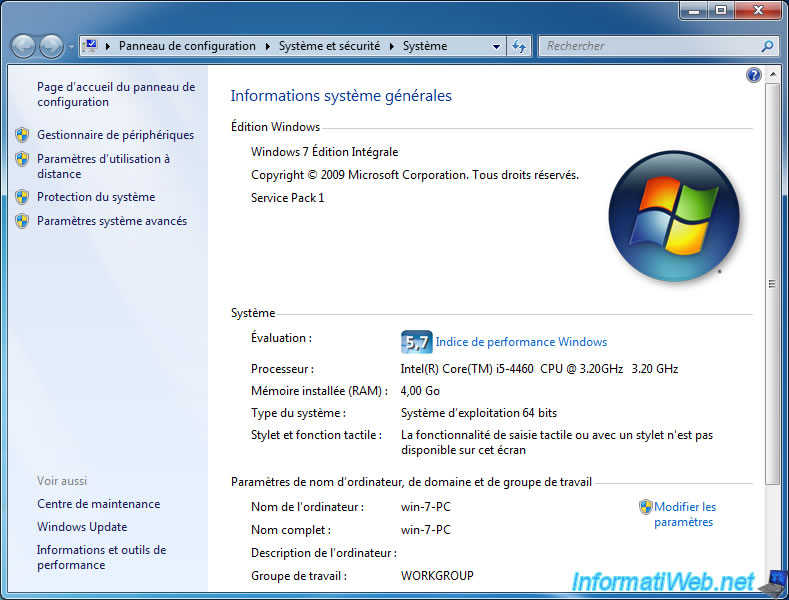Image resolution: width=789 pixels, height=600 pixels.
Task: Open Système et sécurité breadcrumb
Action: point(330,46)
